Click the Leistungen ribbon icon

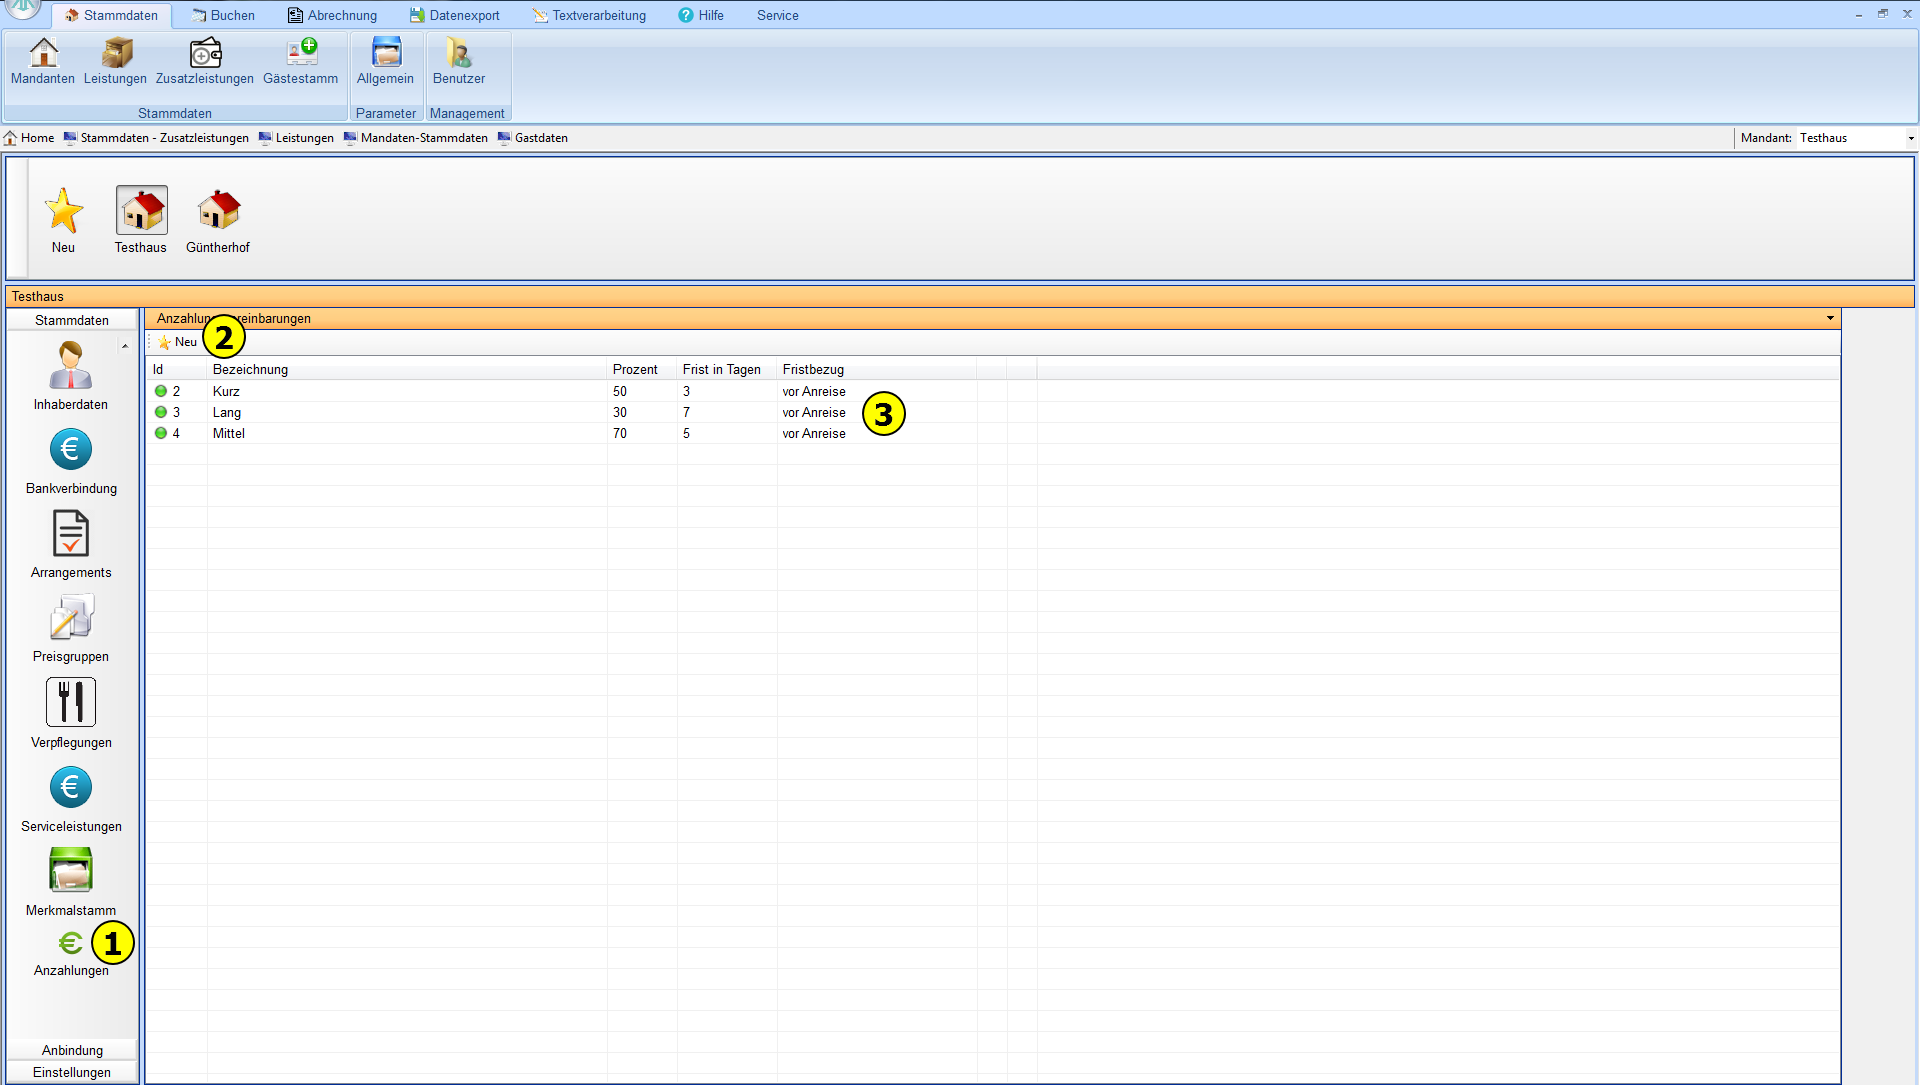pyautogui.click(x=115, y=60)
